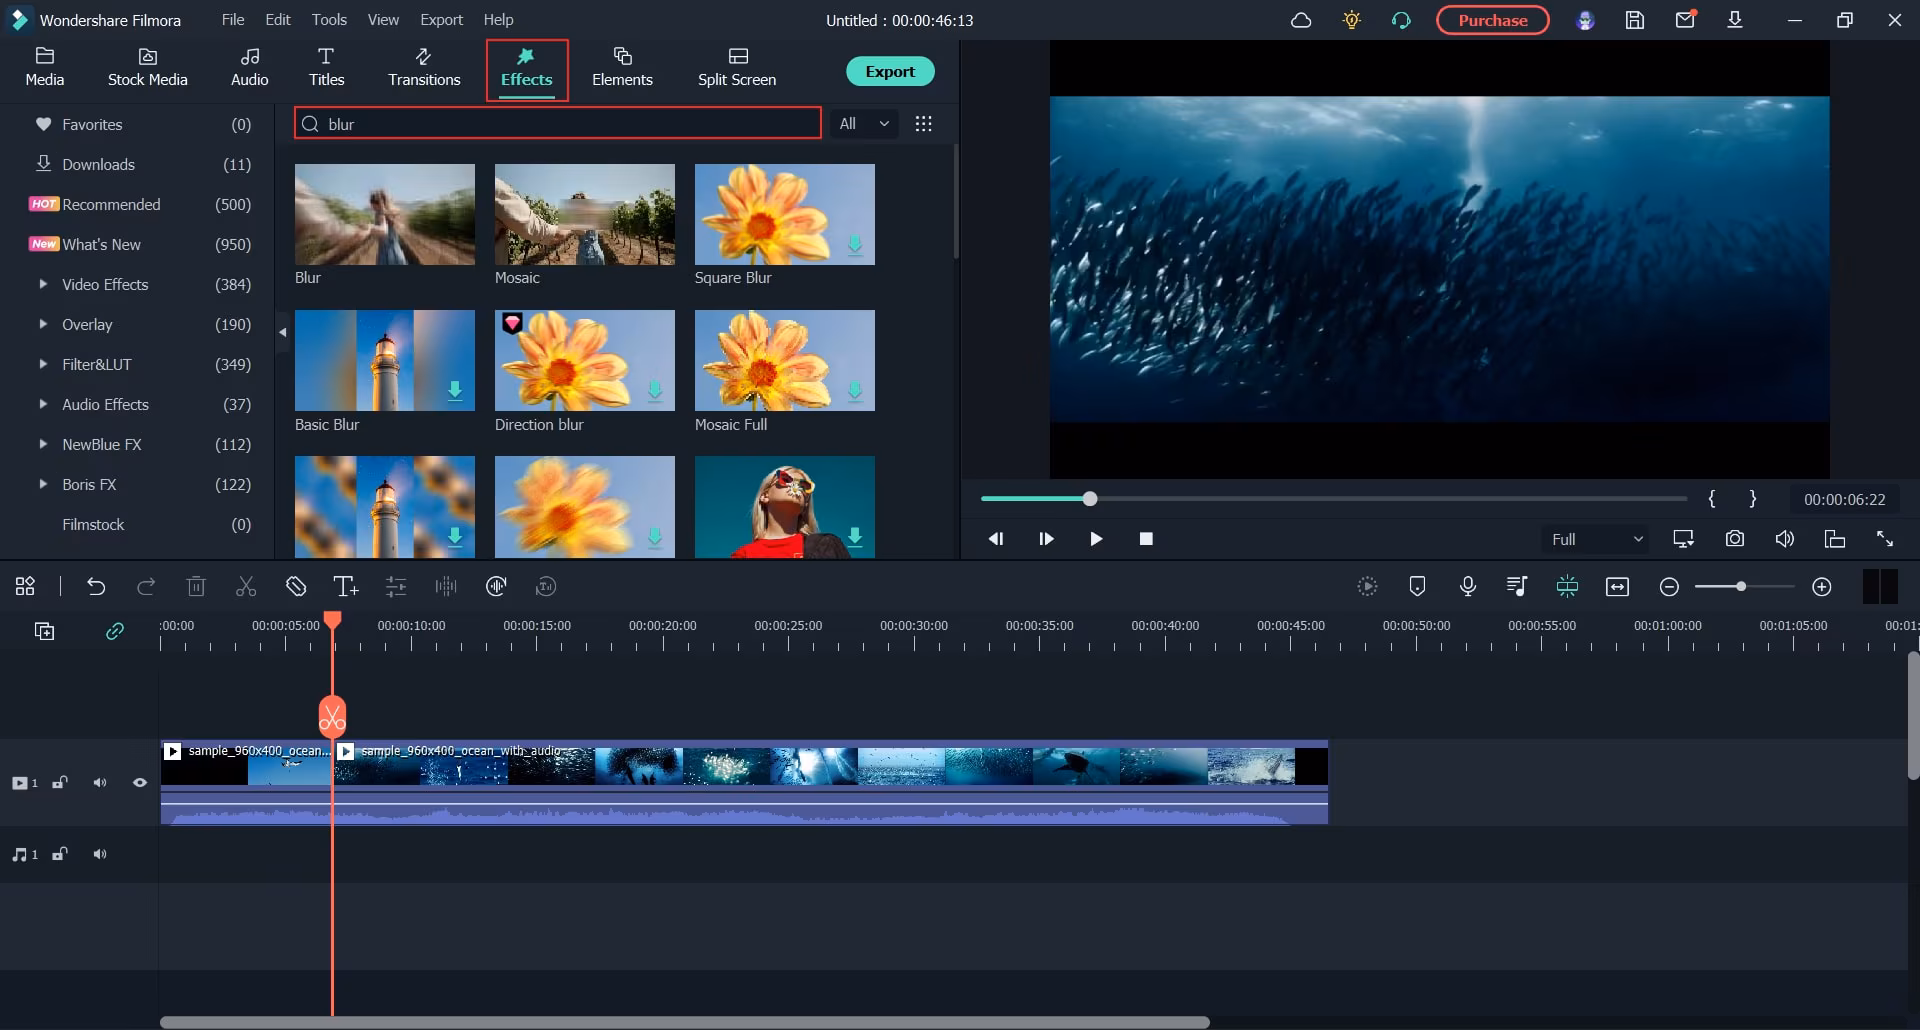Click the split scissors icon in toolbar
Viewport: 1920px width, 1030px height.
click(246, 587)
